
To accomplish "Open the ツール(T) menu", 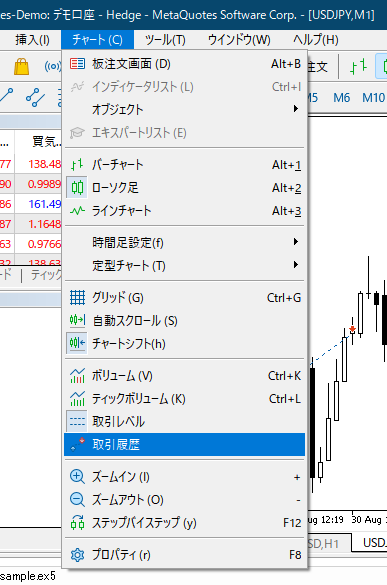I will click(165, 40).
